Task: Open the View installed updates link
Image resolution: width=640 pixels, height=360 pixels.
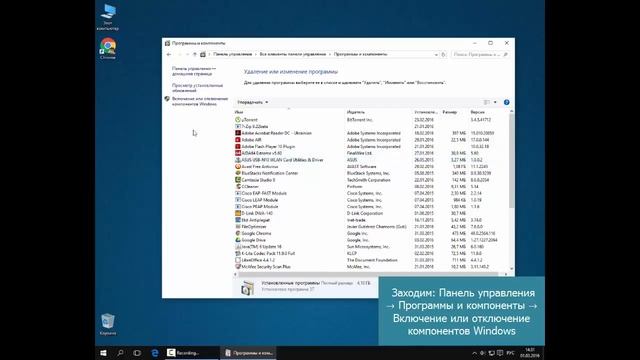Action: coord(197,88)
